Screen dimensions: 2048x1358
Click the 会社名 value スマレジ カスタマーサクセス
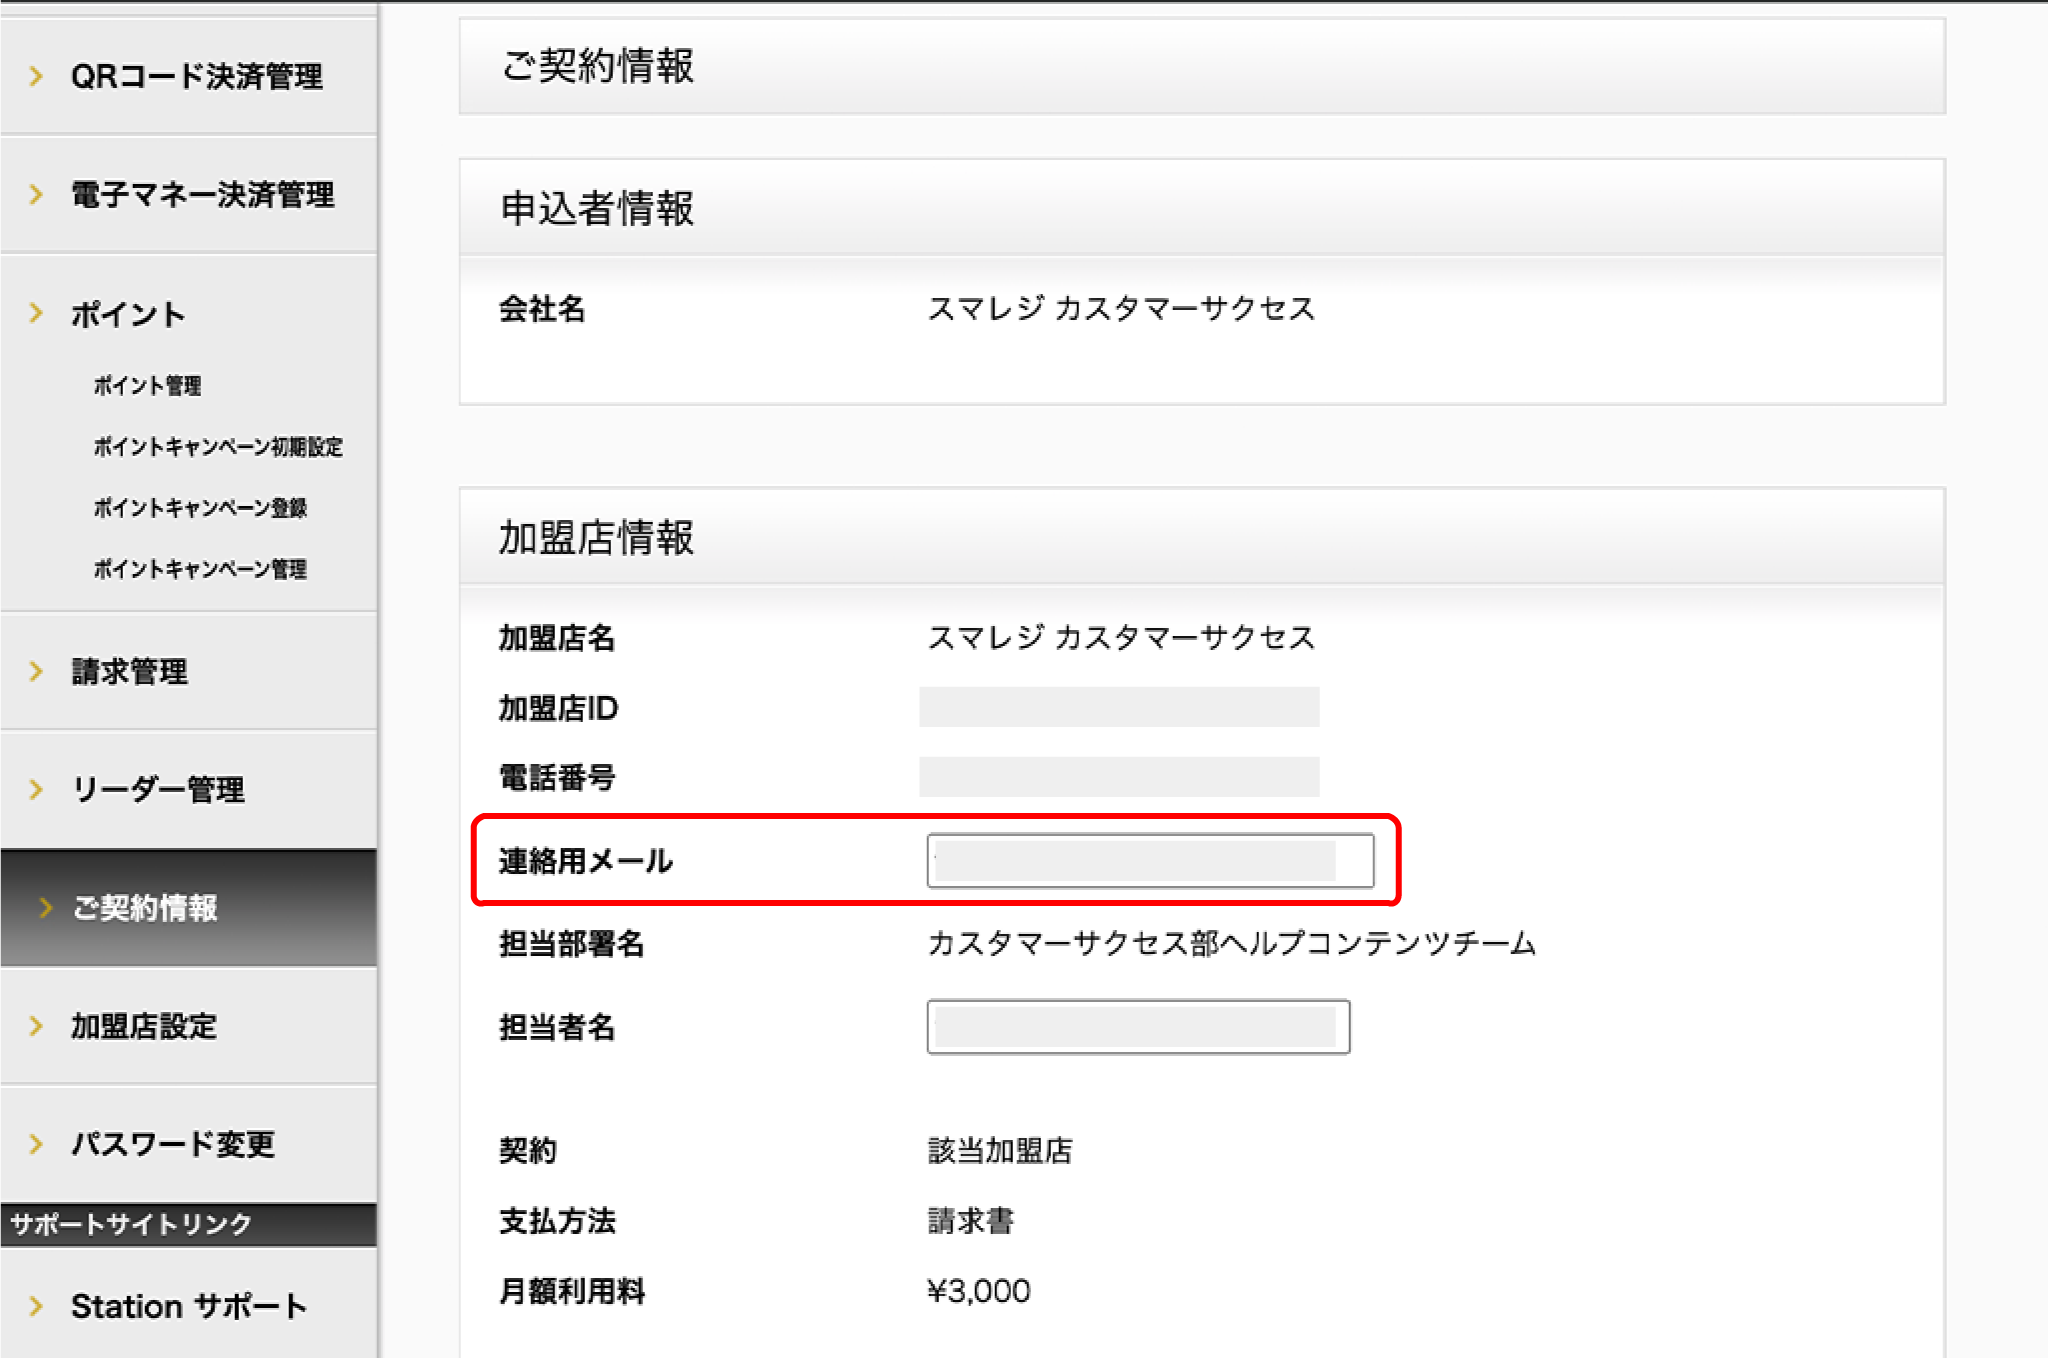[1121, 308]
